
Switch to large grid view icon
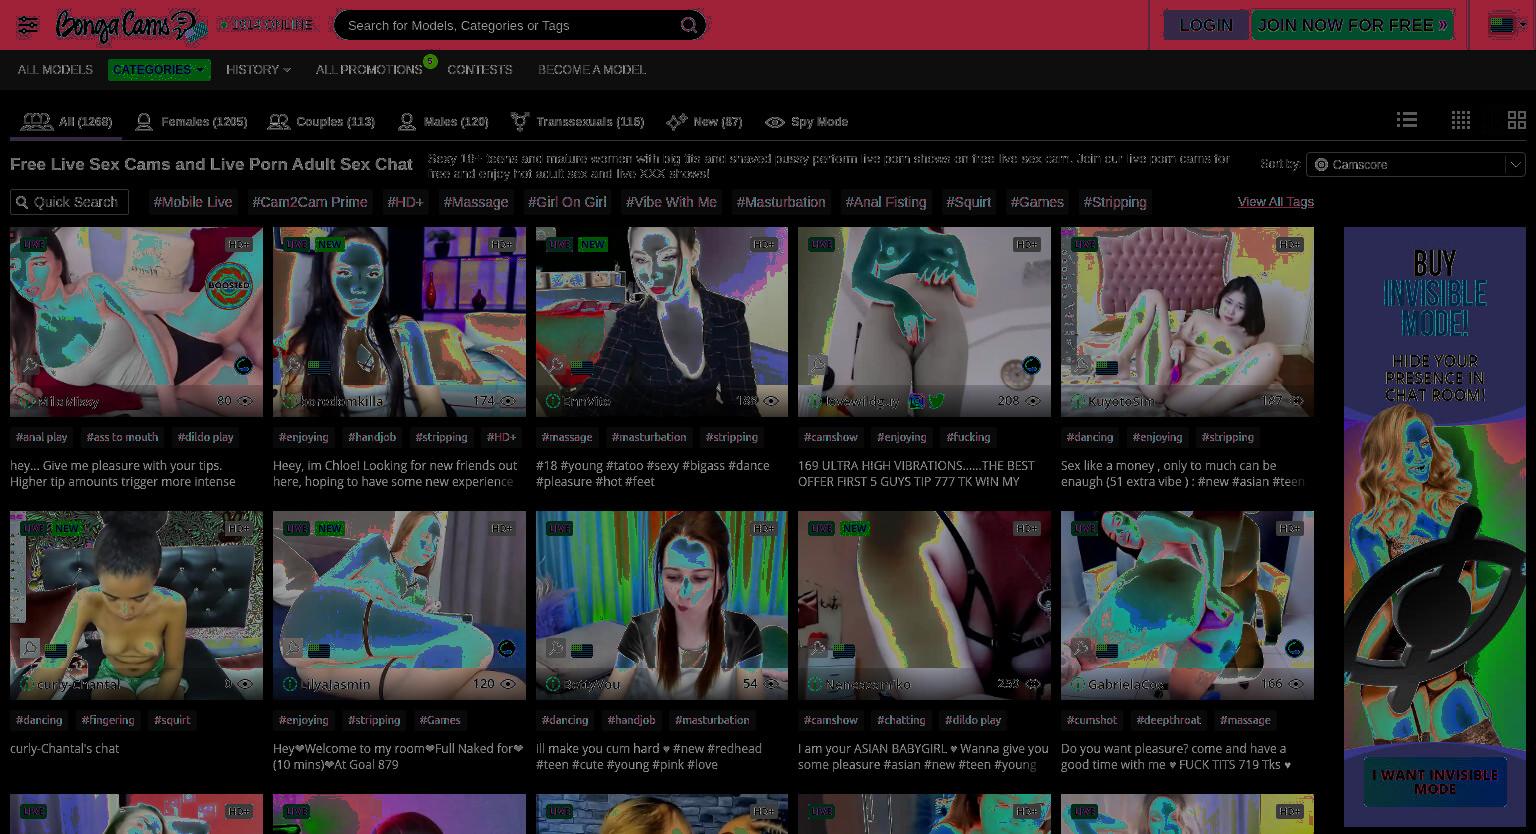1517,120
